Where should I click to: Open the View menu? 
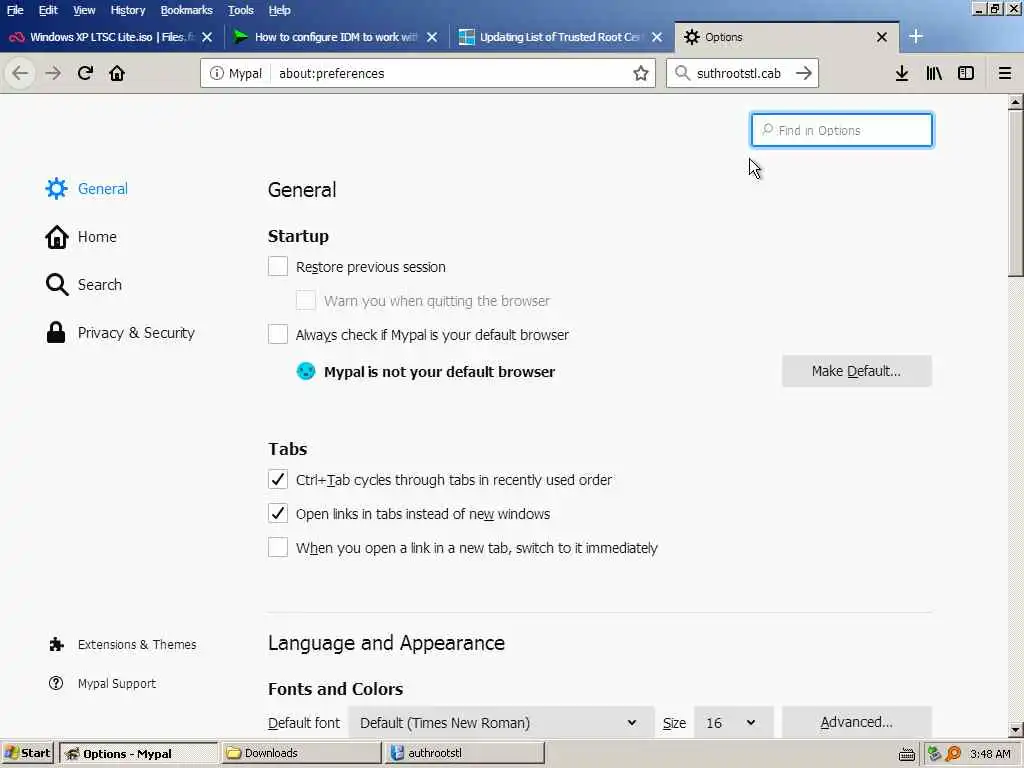84,10
